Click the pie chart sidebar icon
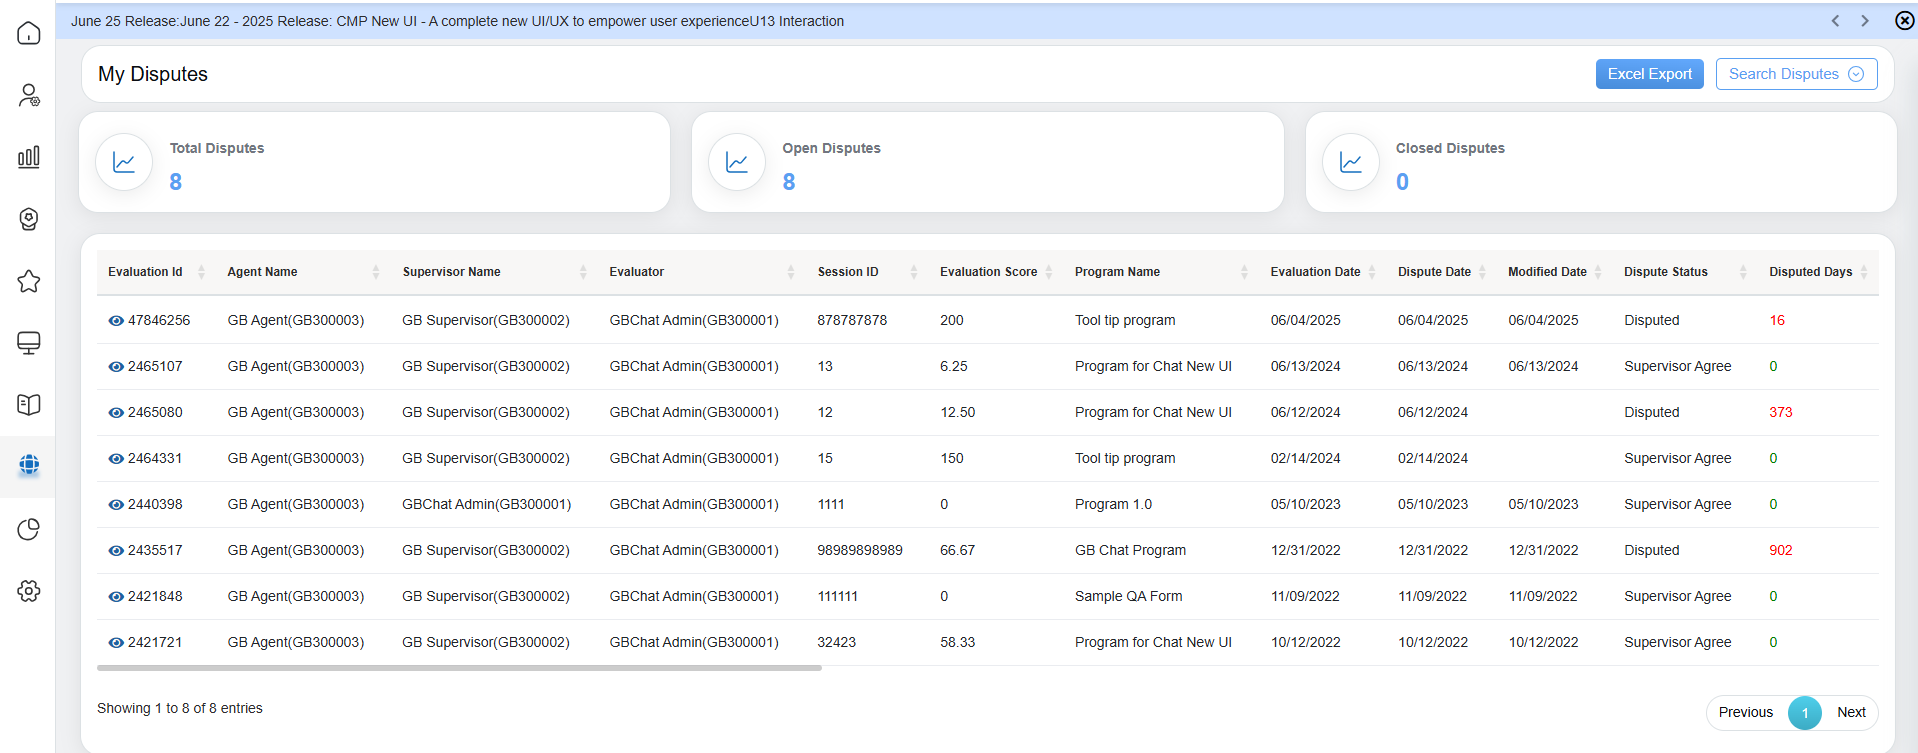 click(x=29, y=529)
